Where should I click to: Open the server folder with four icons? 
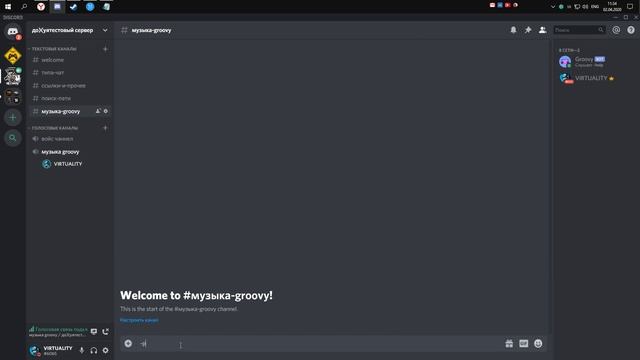click(13, 97)
